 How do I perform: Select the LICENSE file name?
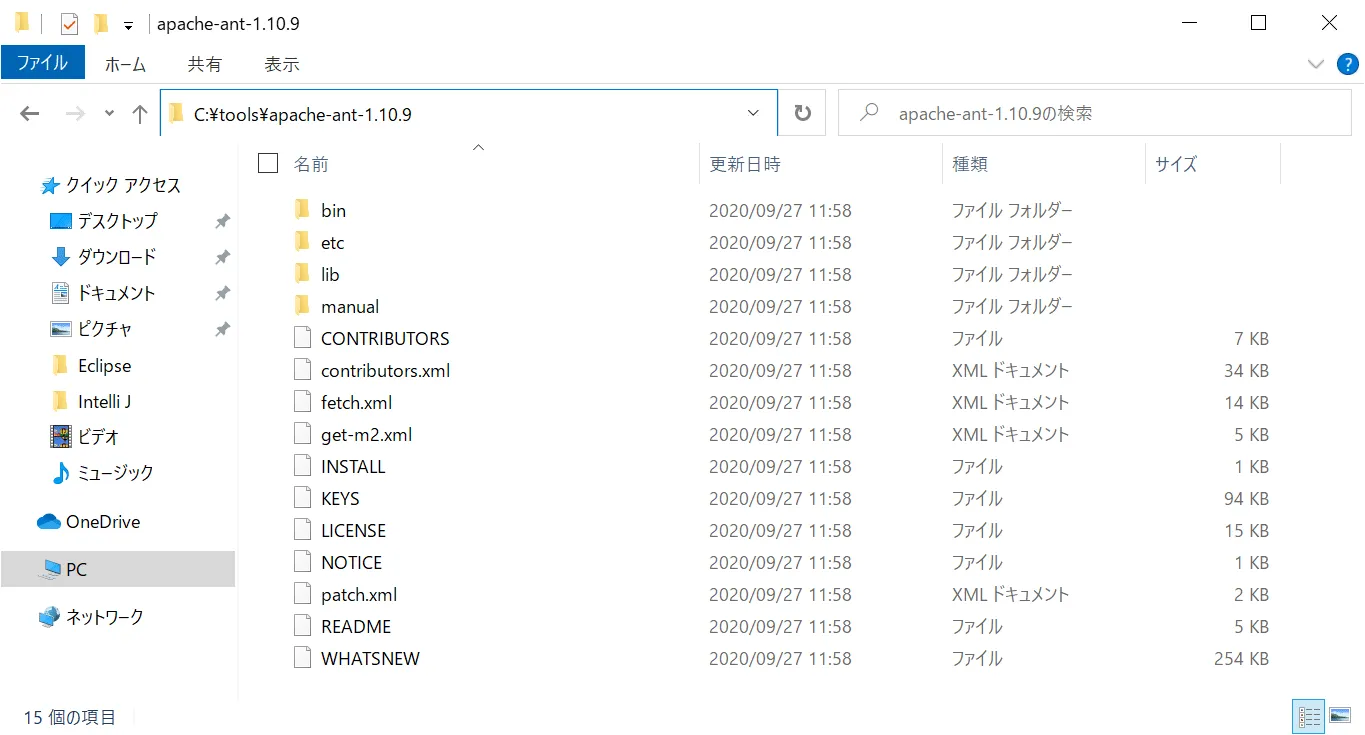(353, 530)
